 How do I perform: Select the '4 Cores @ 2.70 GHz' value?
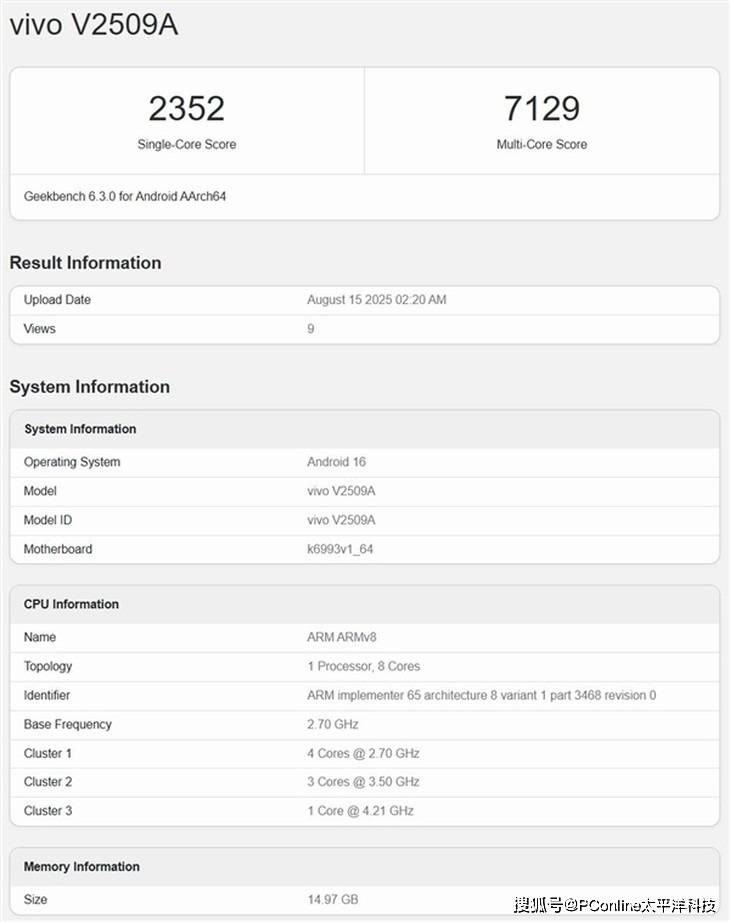(363, 753)
